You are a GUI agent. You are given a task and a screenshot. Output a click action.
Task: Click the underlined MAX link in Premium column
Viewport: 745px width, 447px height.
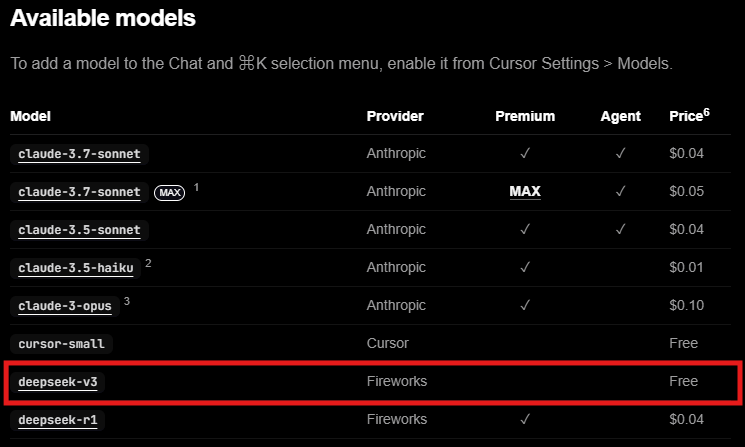(x=525, y=191)
